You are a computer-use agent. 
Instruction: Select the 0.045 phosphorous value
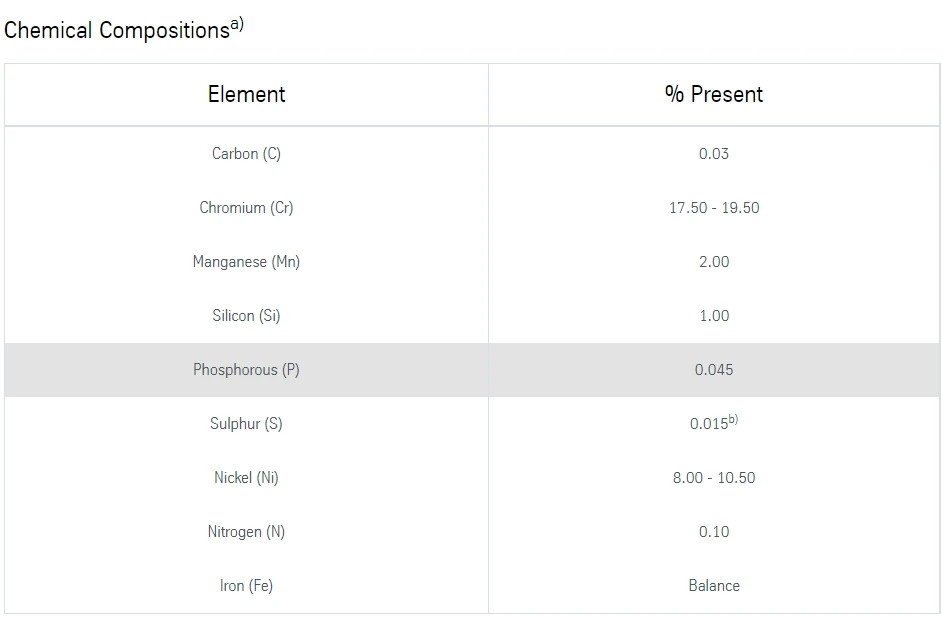[714, 370]
